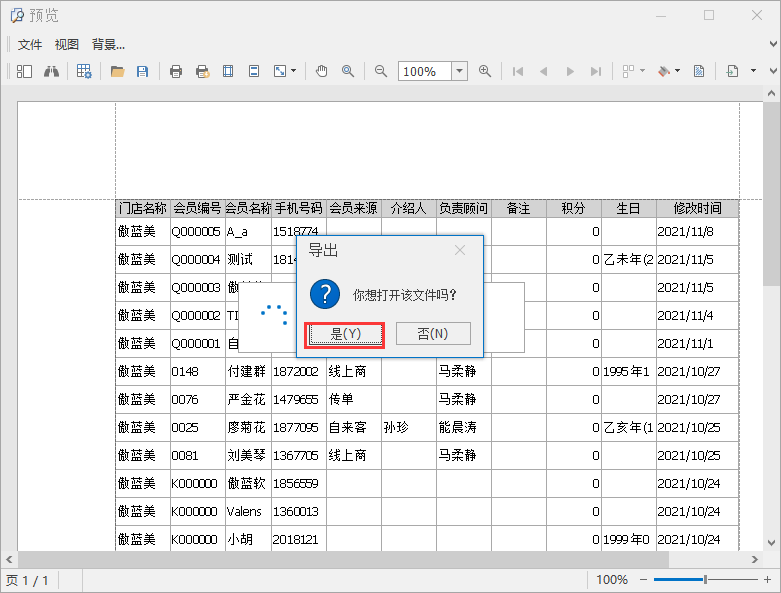The height and width of the screenshot is (593, 781).
Task: Click the 2021/11/8 date cell
Action: pyautogui.click(x=697, y=232)
